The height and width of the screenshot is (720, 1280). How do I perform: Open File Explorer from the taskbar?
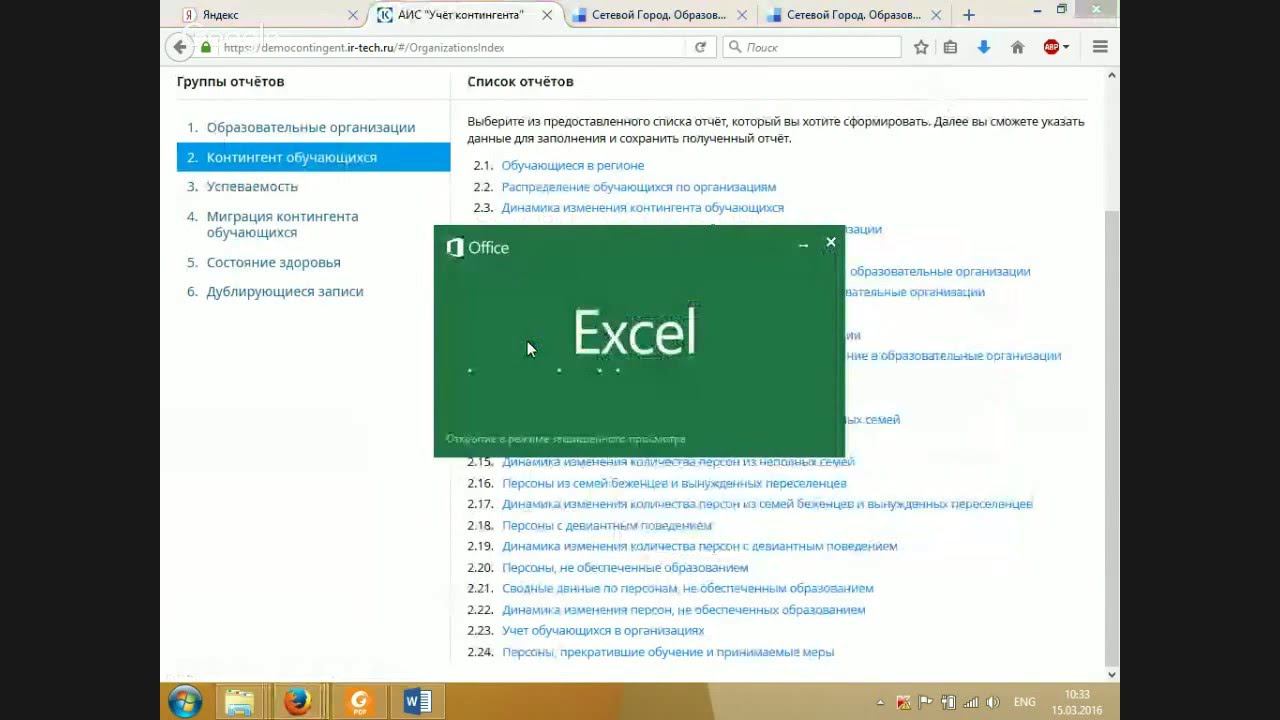click(239, 702)
